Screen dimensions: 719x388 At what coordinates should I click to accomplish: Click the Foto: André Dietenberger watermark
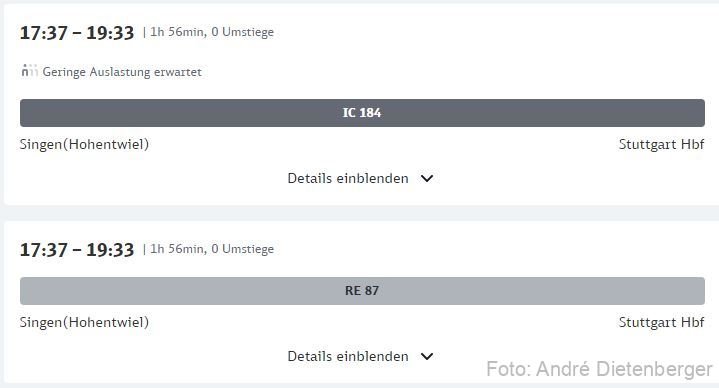tap(599, 369)
